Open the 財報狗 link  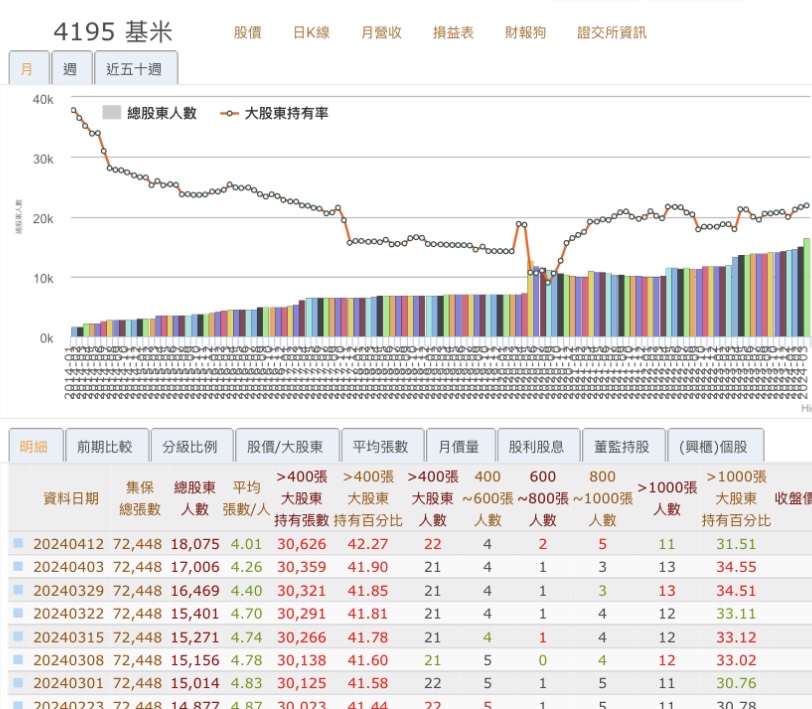(x=525, y=32)
